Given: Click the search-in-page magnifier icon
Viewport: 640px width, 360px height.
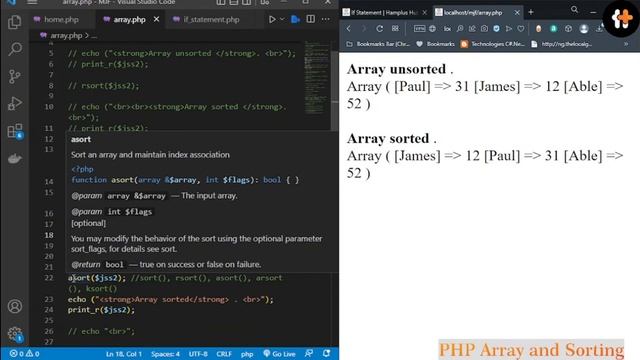Looking at the screenshot, I should (460, 29).
